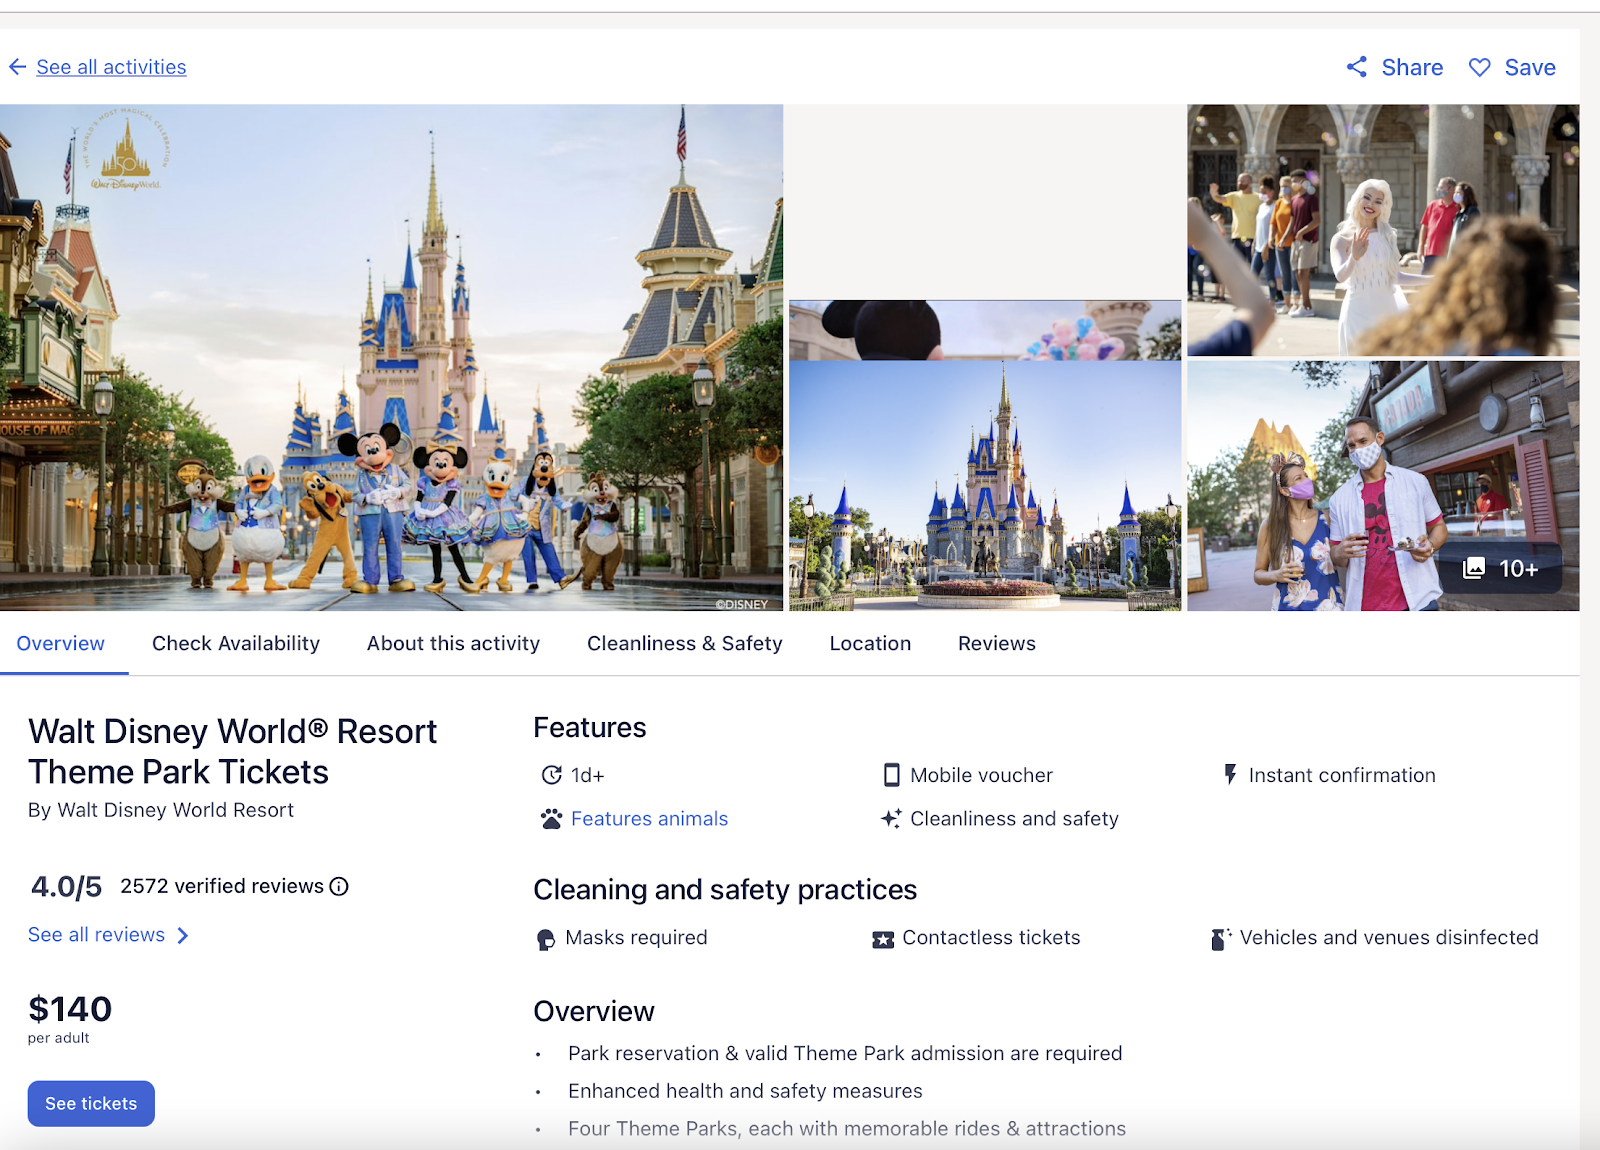Click the 2572 verified reviews text
Viewport: 1600px width, 1150px height.
[222, 886]
